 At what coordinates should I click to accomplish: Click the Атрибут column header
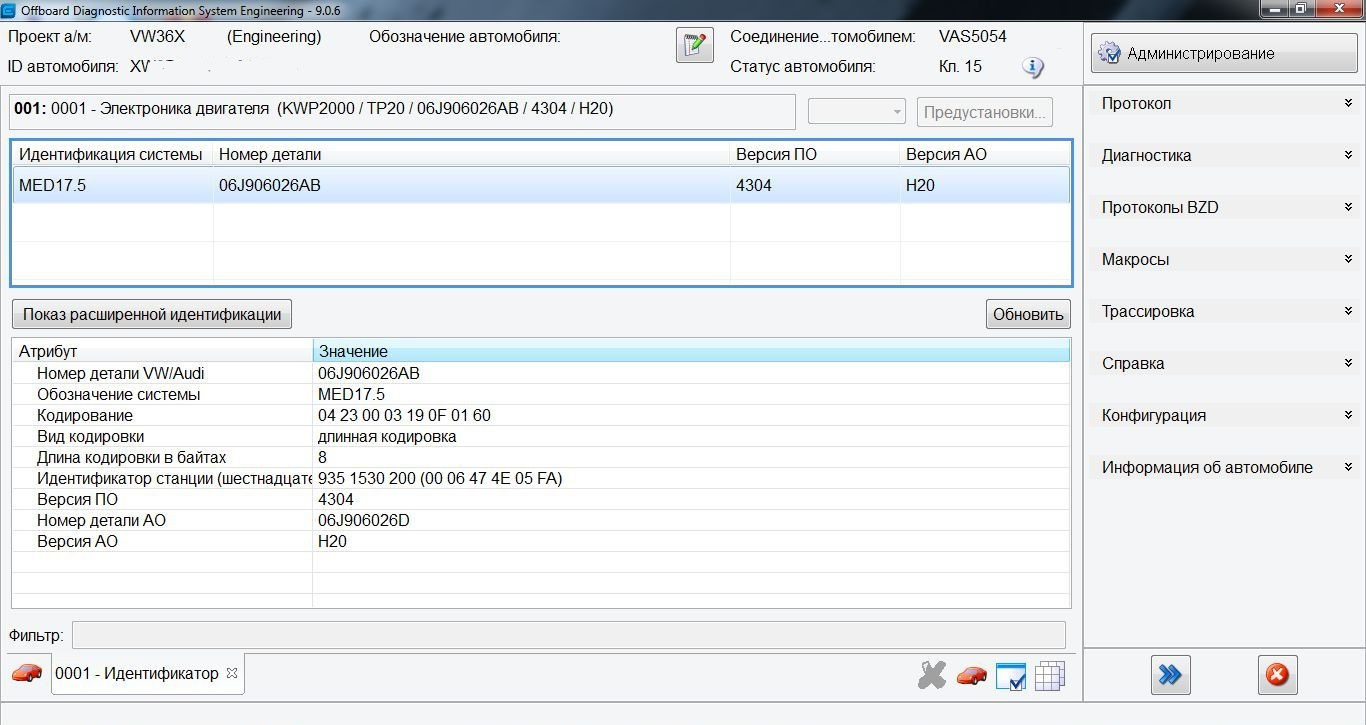(x=162, y=351)
